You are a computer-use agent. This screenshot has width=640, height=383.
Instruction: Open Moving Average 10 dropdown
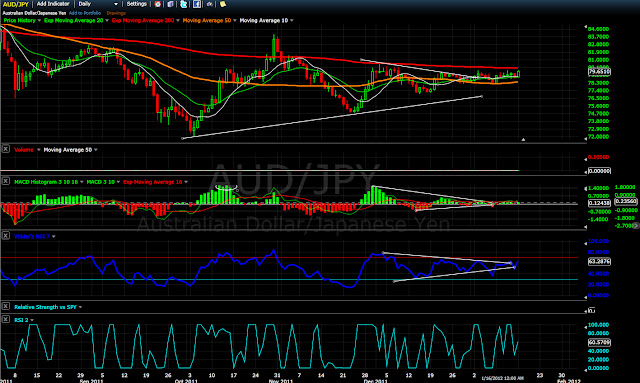291,20
